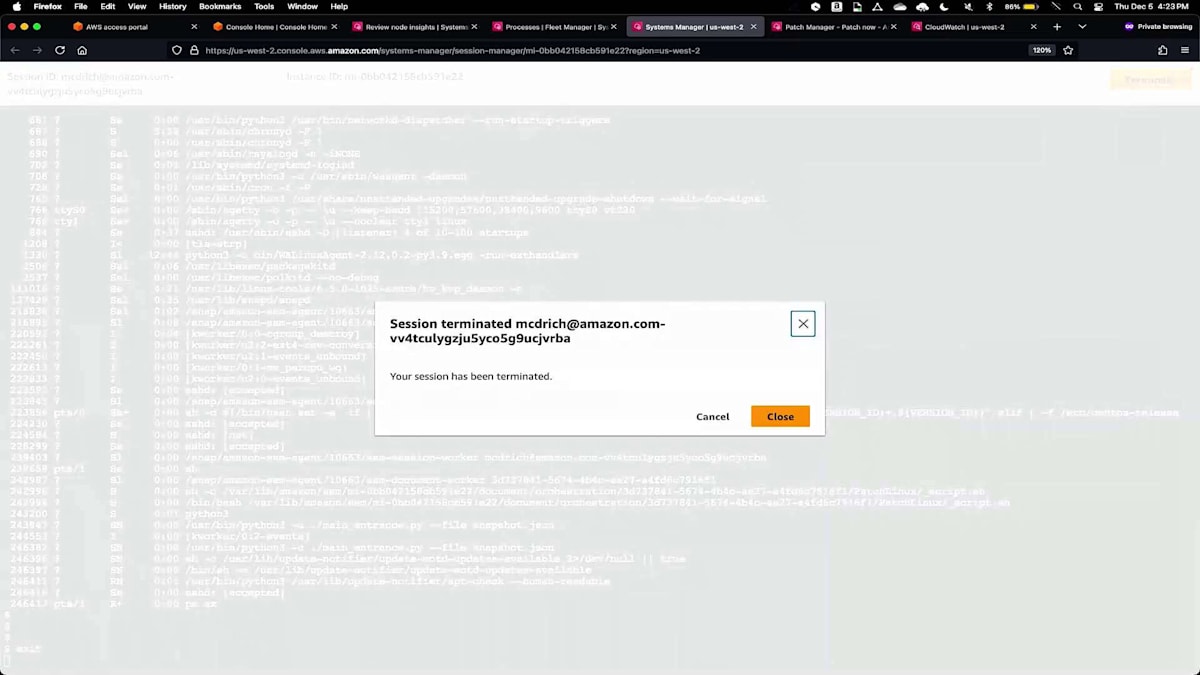Click the Private browsing indicator
This screenshot has height=675, width=1200.
1158,27
